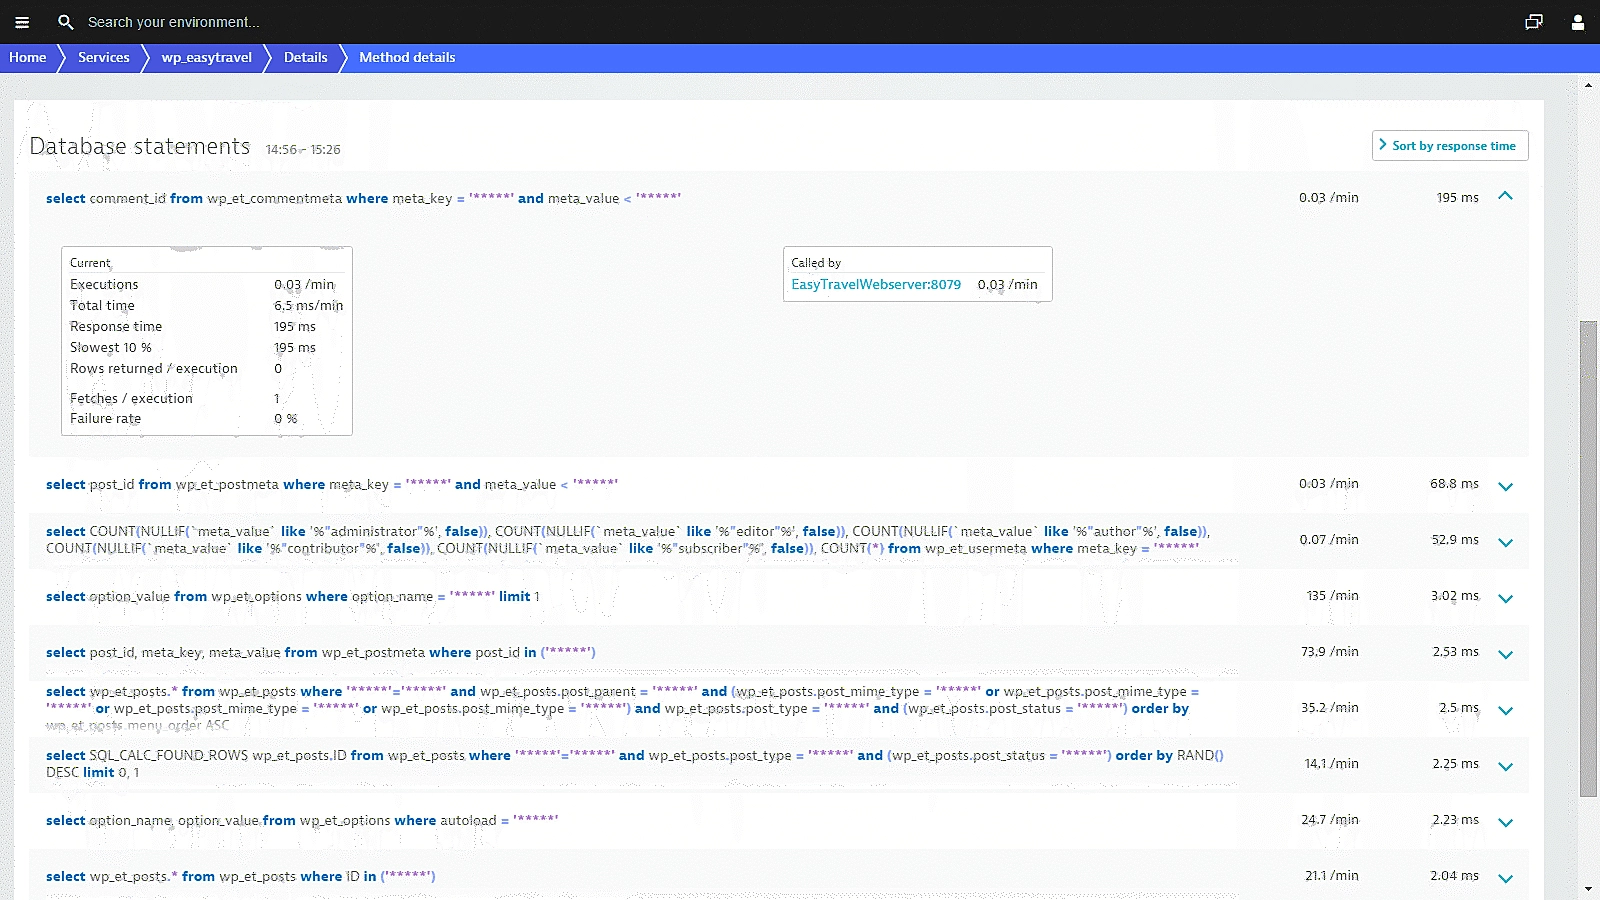1600x900 pixels.
Task: Open EasyTravelWebserver:8079 link
Action: (876, 285)
